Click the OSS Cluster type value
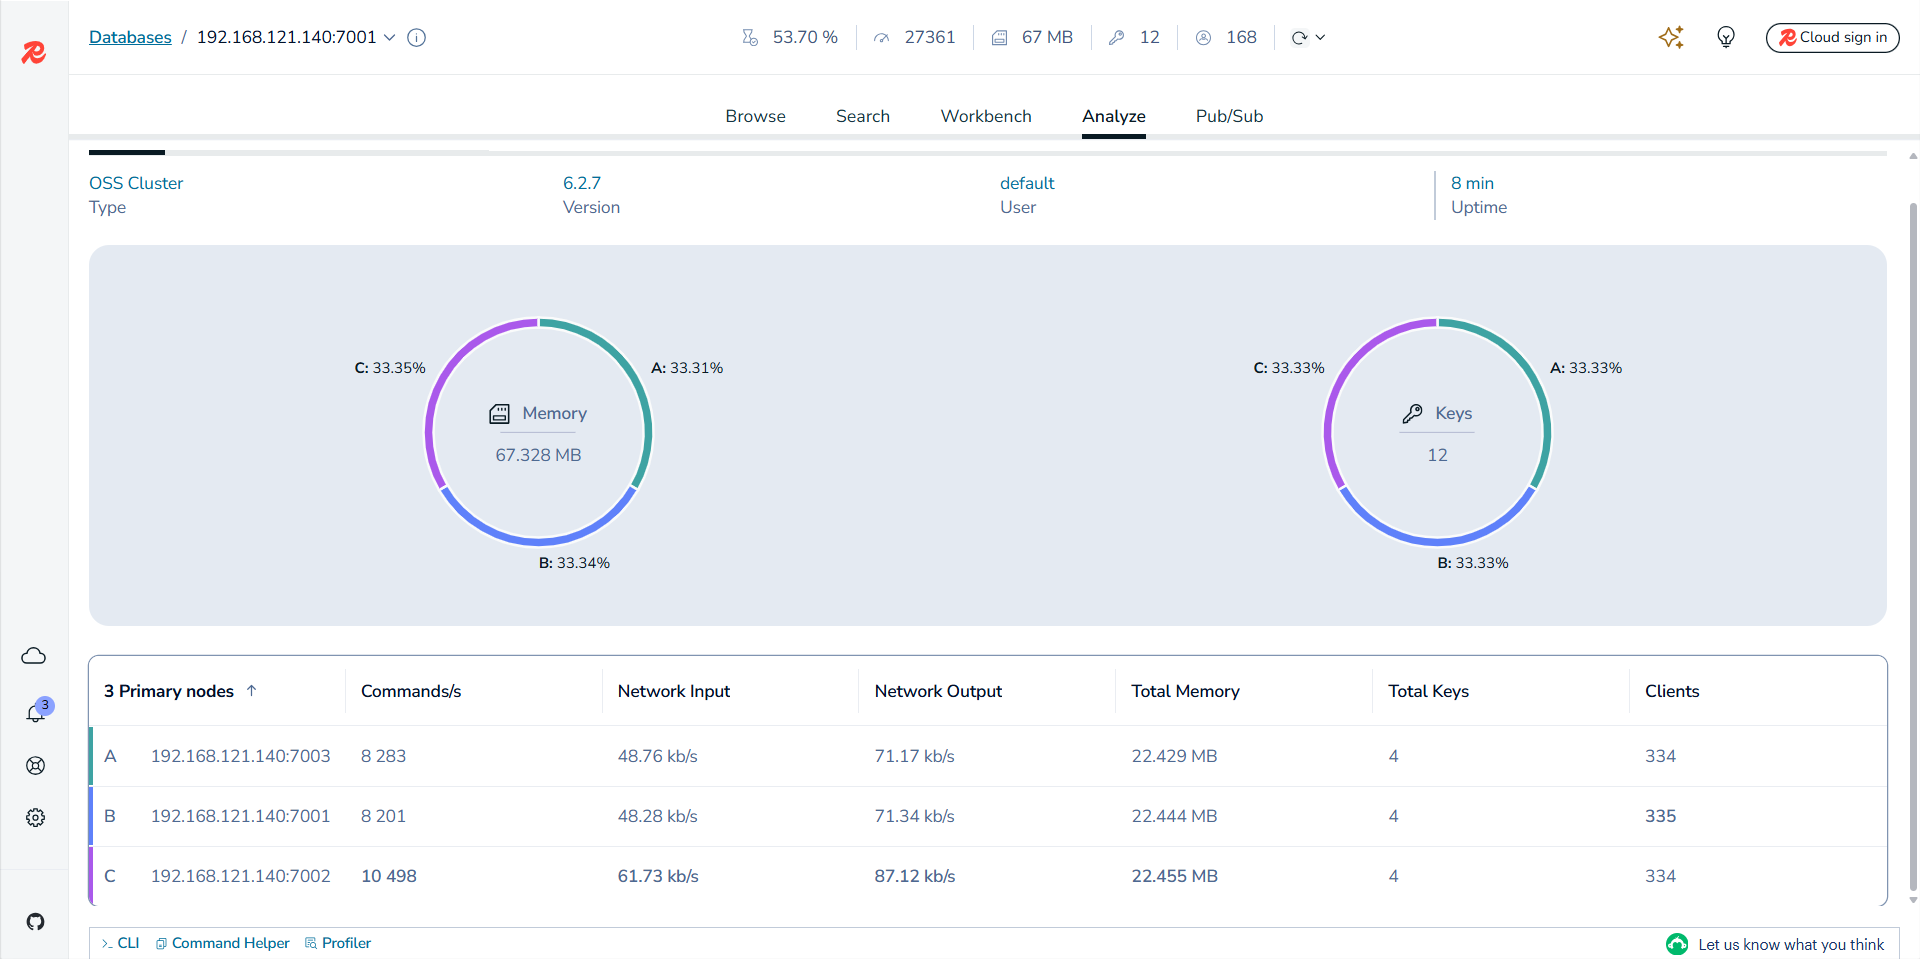 pos(136,183)
